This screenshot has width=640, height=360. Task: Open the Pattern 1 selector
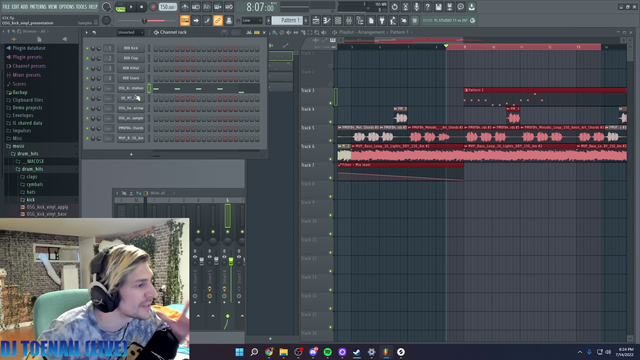click(288, 20)
